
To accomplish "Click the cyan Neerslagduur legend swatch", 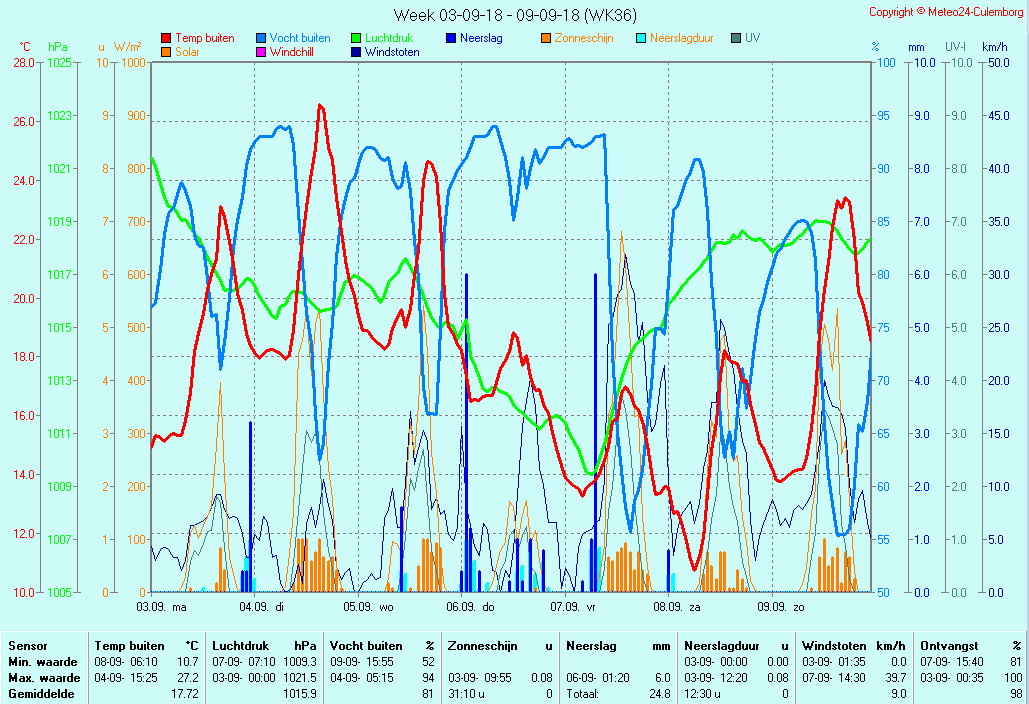I will pos(641,38).
